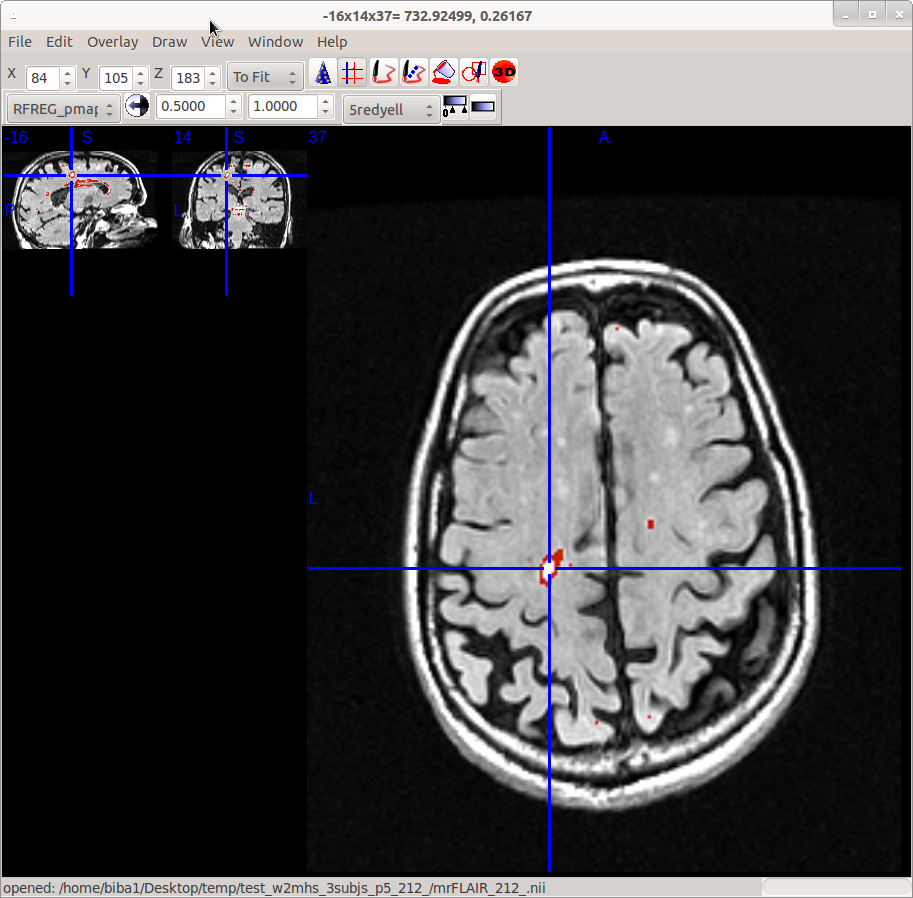The image size is (913, 898).
Task: Open the 5redyell color scheme dropdown
Action: (x=391, y=109)
